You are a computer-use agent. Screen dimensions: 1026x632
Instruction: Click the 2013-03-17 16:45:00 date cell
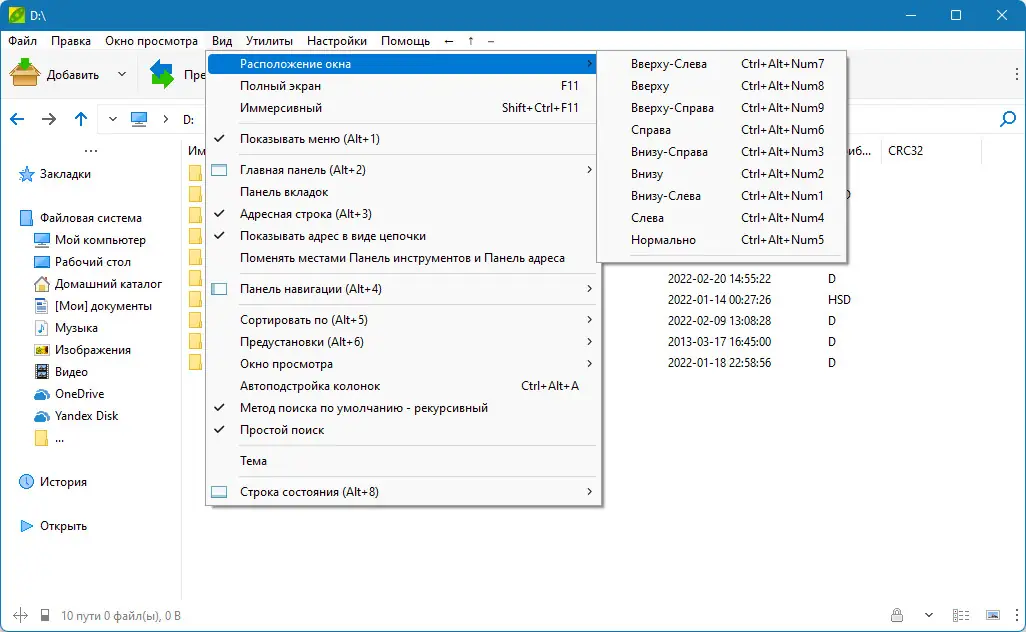719,342
